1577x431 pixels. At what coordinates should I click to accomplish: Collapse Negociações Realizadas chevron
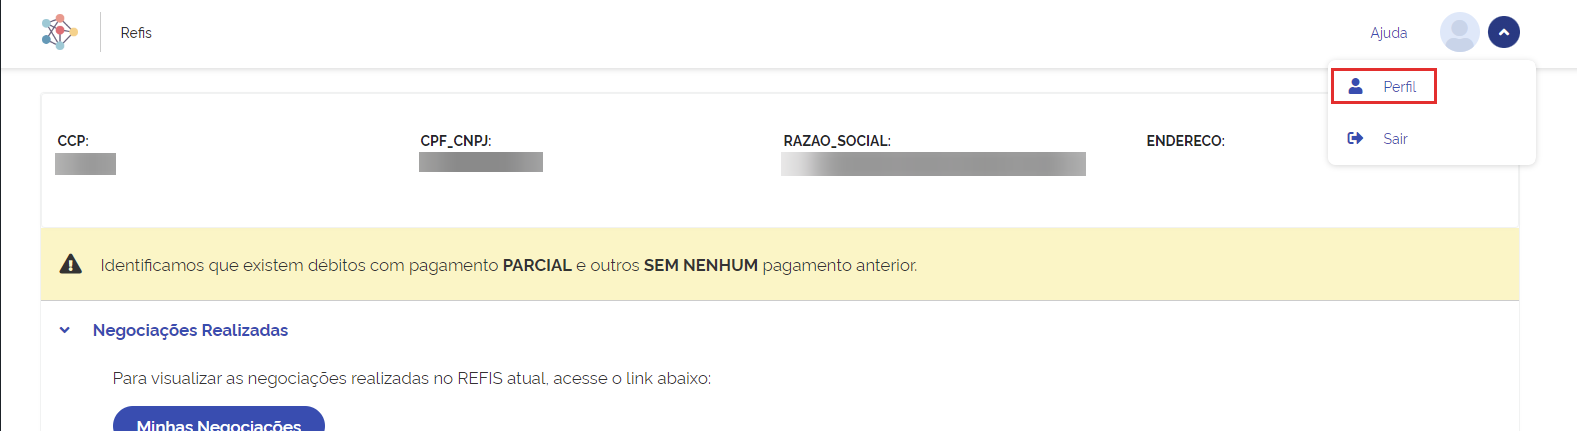65,330
